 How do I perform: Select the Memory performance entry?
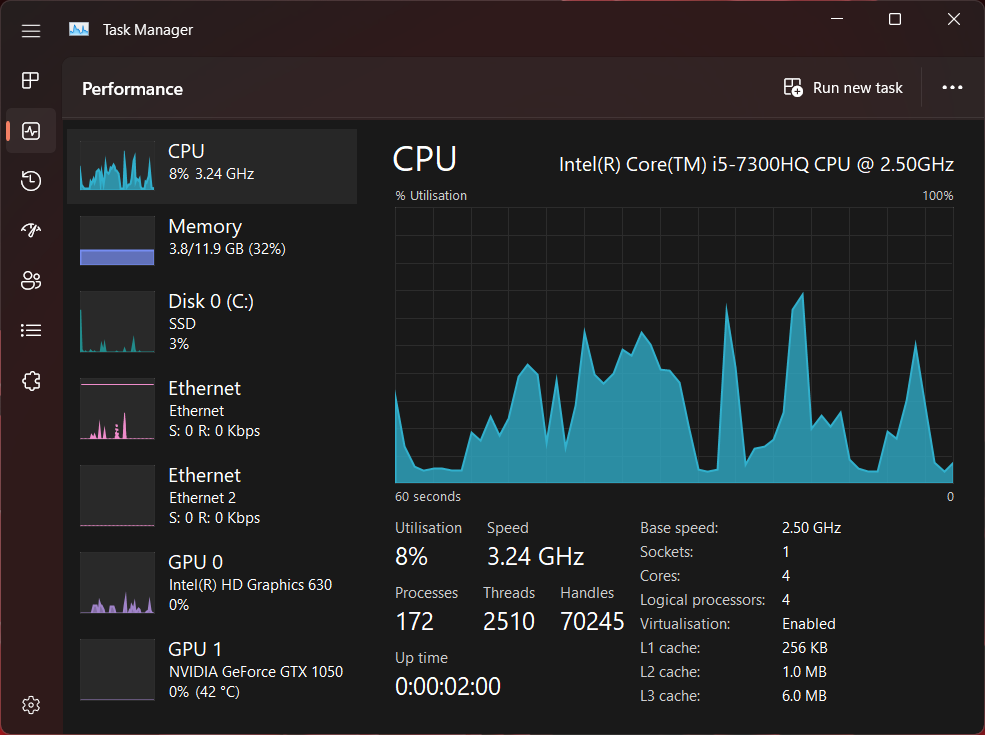point(212,241)
